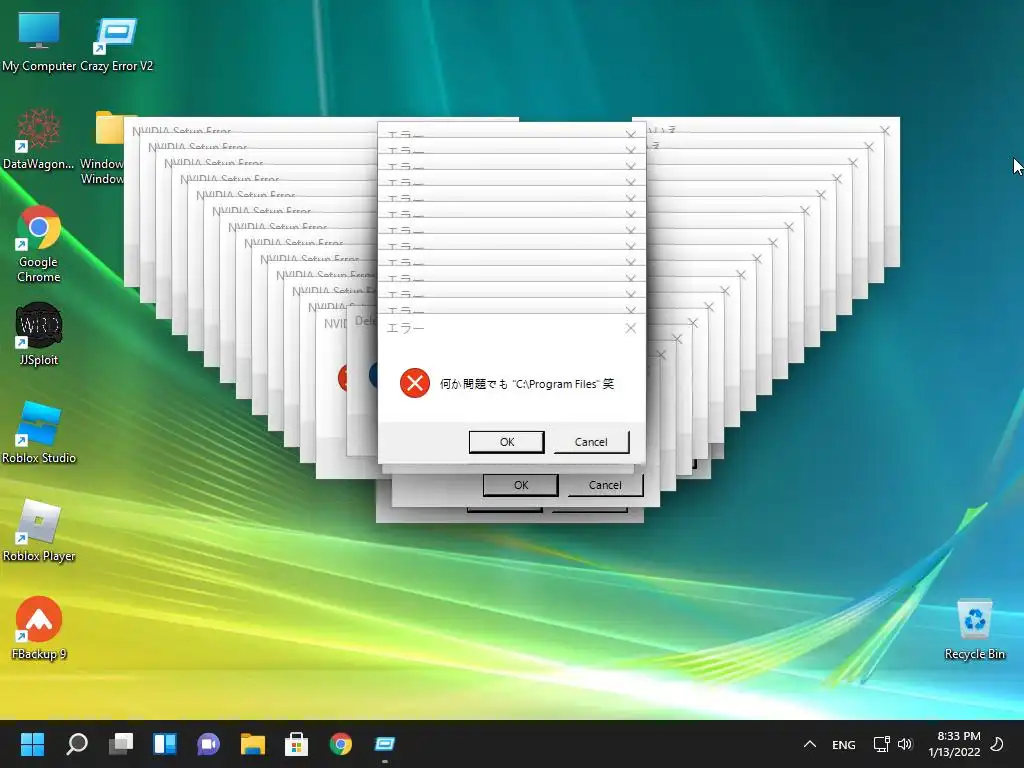Open Teams Chat from the taskbar
This screenshot has height=768, width=1024.
point(208,744)
